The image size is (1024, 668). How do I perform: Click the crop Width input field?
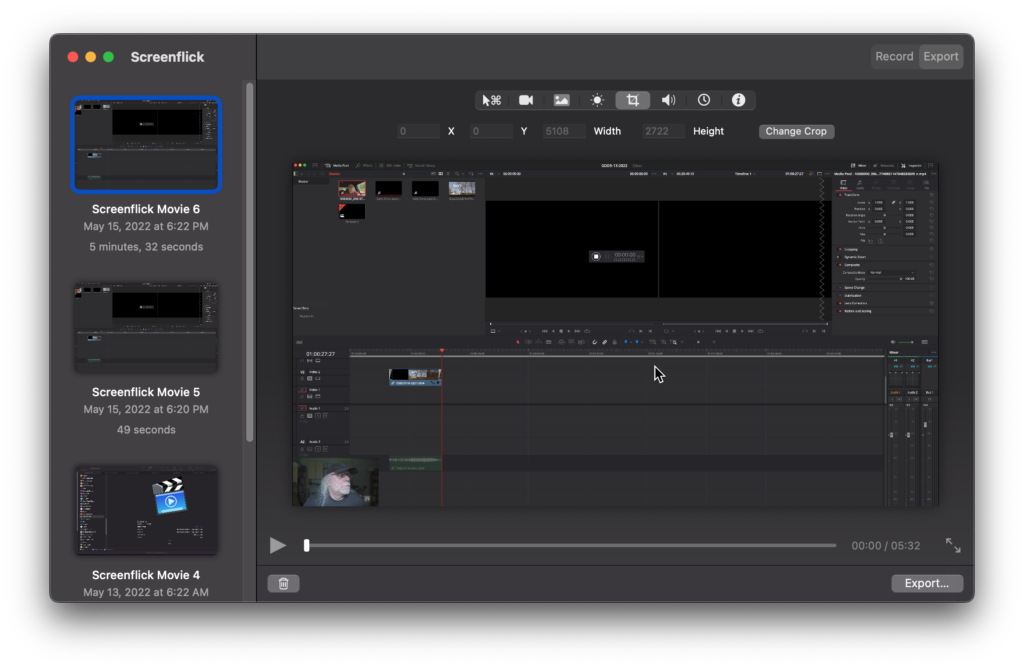click(564, 131)
